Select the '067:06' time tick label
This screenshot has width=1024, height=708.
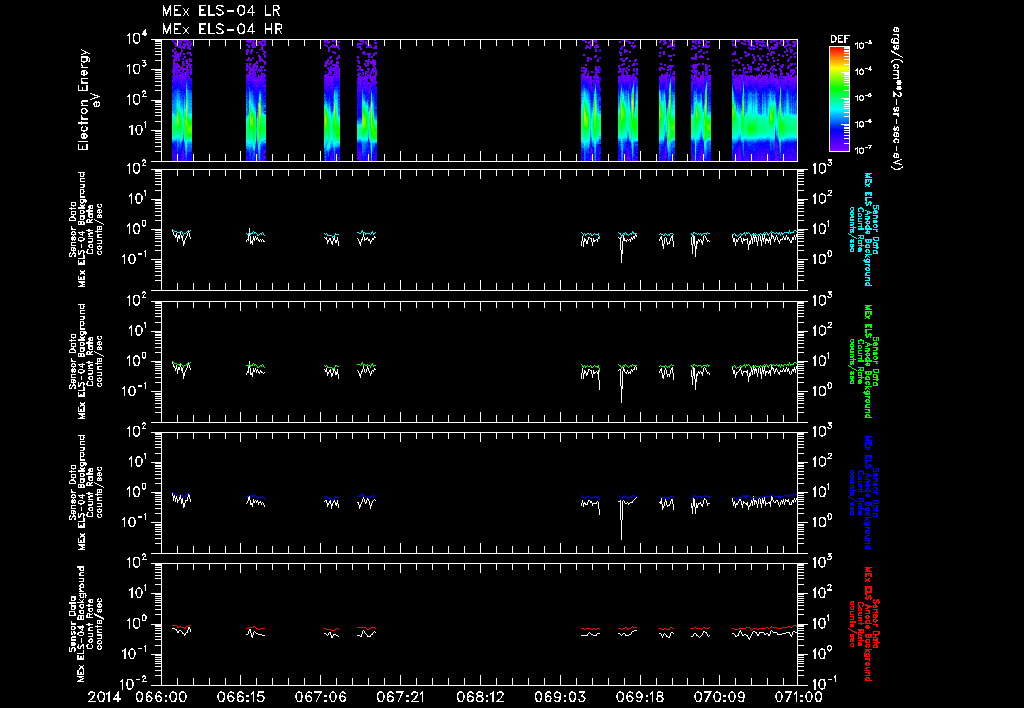pos(320,697)
